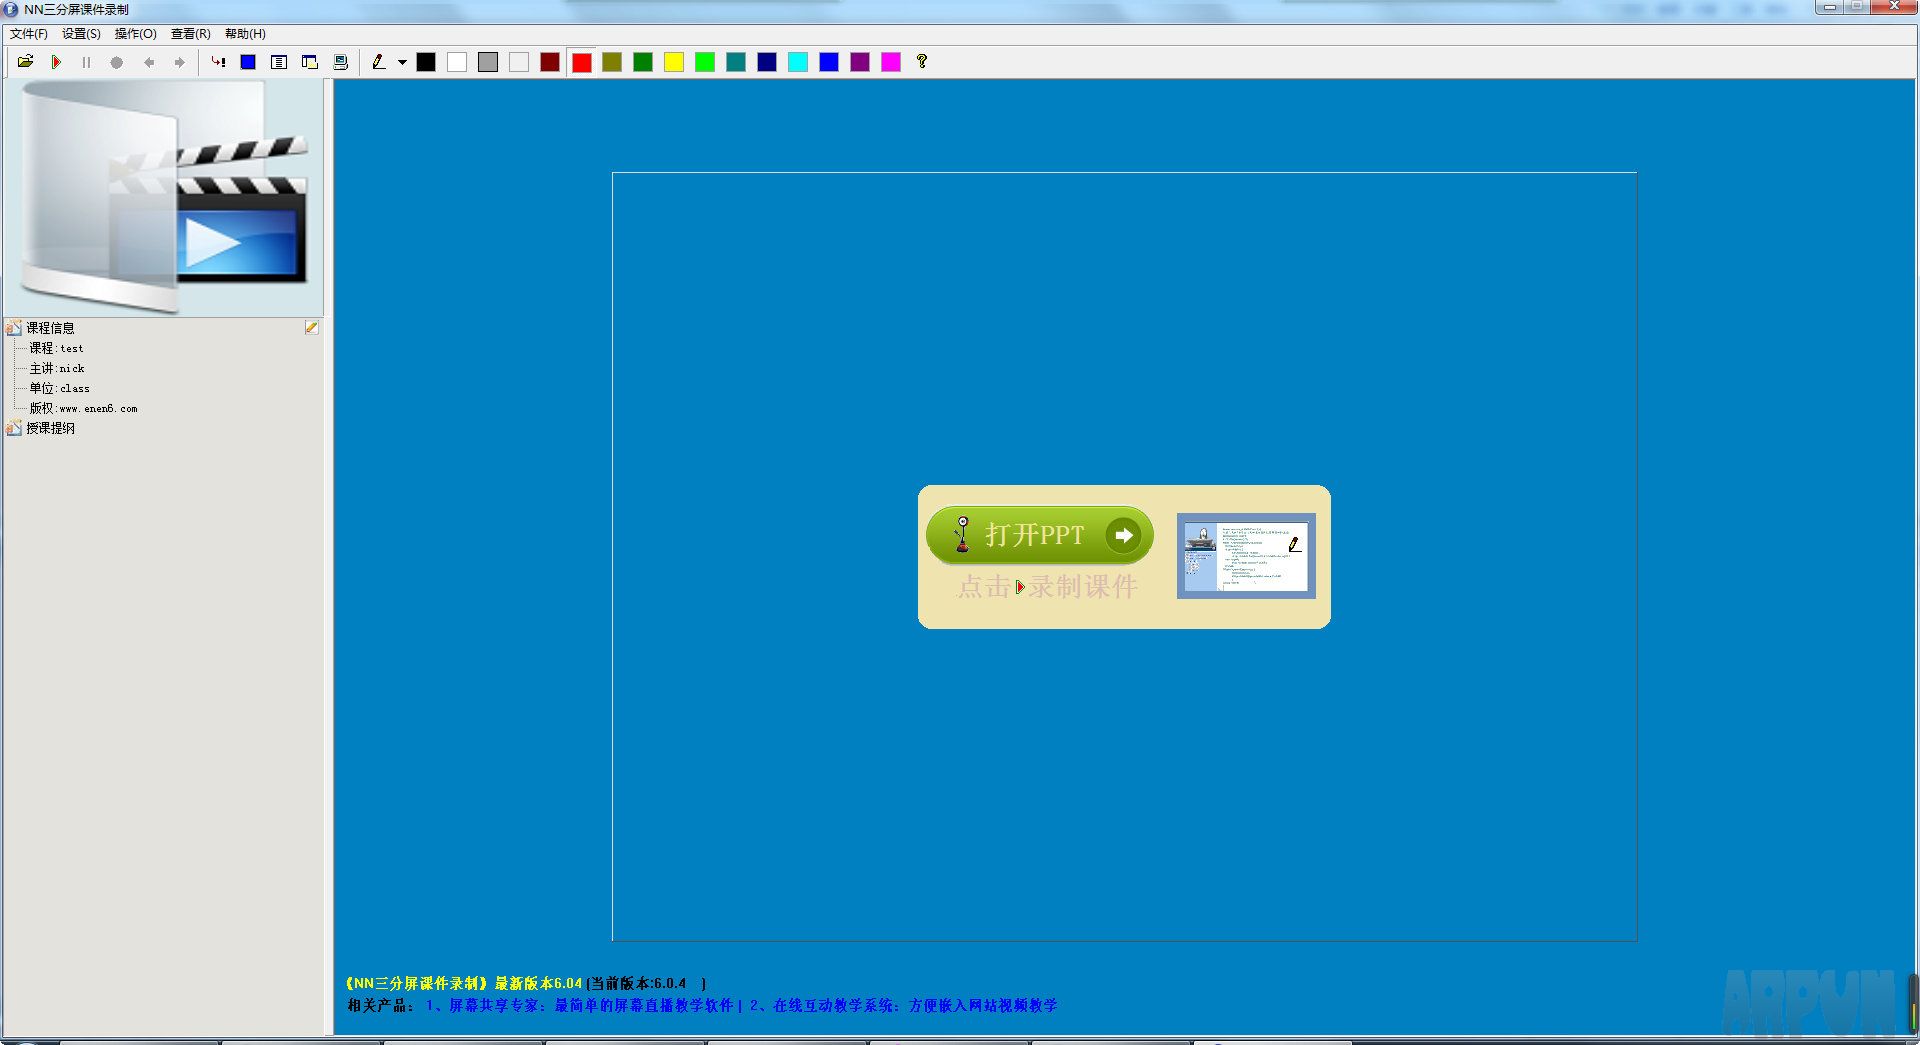Image resolution: width=1920 pixels, height=1045 pixels.
Task: Choose the olive color swatch
Action: pos(612,62)
